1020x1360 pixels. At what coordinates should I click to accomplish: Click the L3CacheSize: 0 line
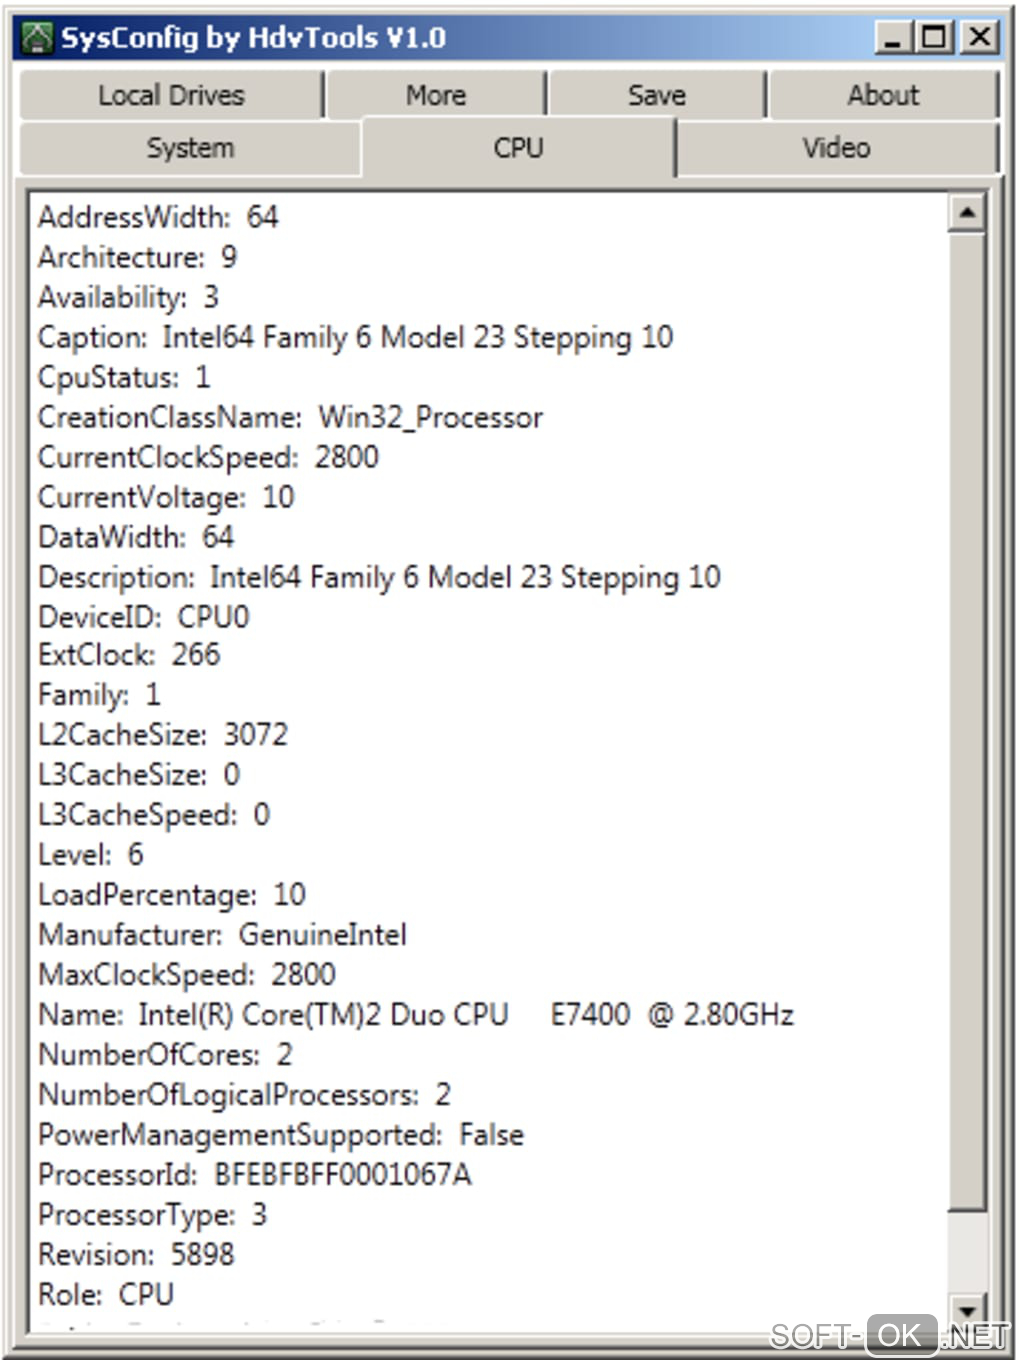139,774
